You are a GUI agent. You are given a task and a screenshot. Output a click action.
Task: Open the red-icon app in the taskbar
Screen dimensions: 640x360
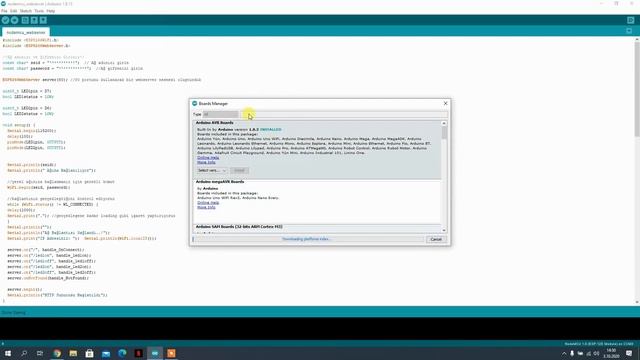pyautogui.click(x=138, y=353)
